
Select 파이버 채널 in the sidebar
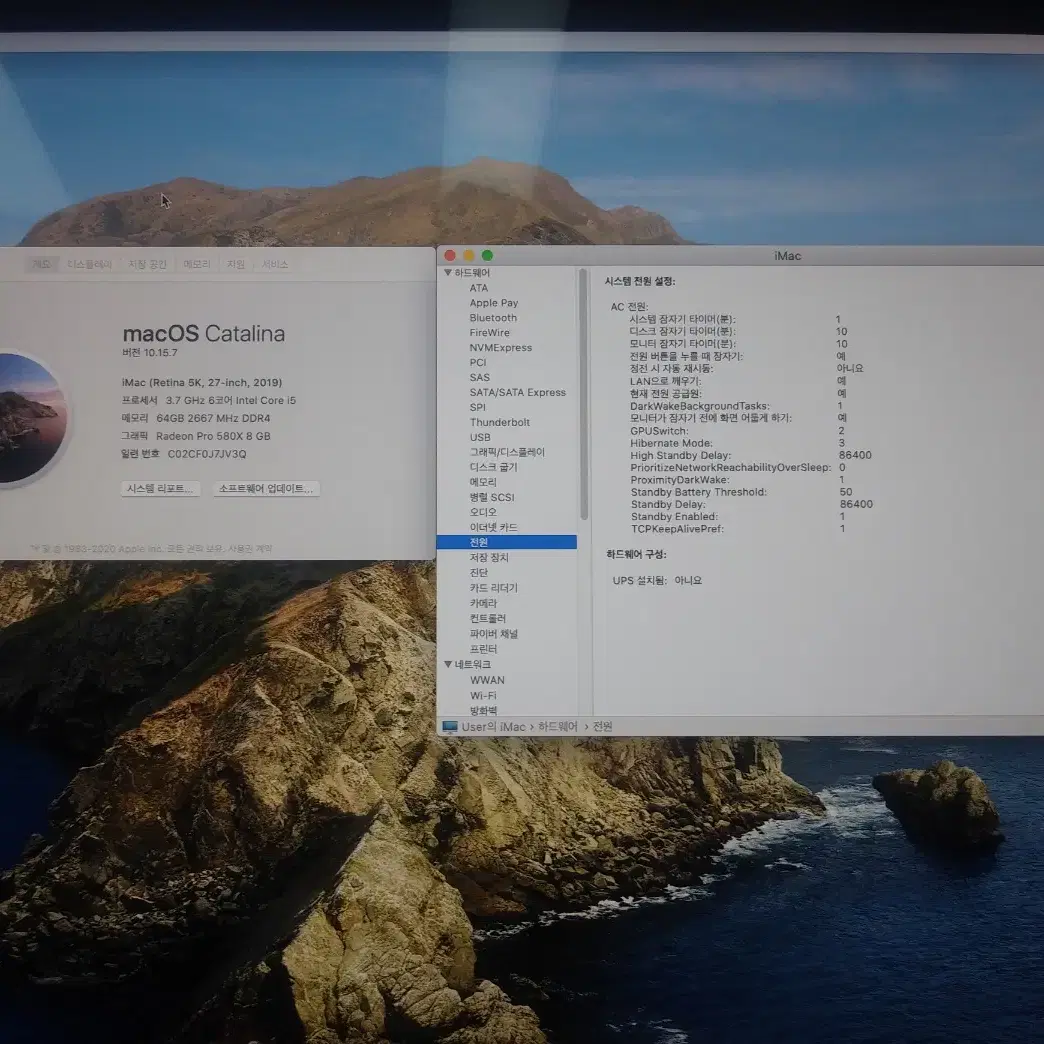pyautogui.click(x=493, y=634)
